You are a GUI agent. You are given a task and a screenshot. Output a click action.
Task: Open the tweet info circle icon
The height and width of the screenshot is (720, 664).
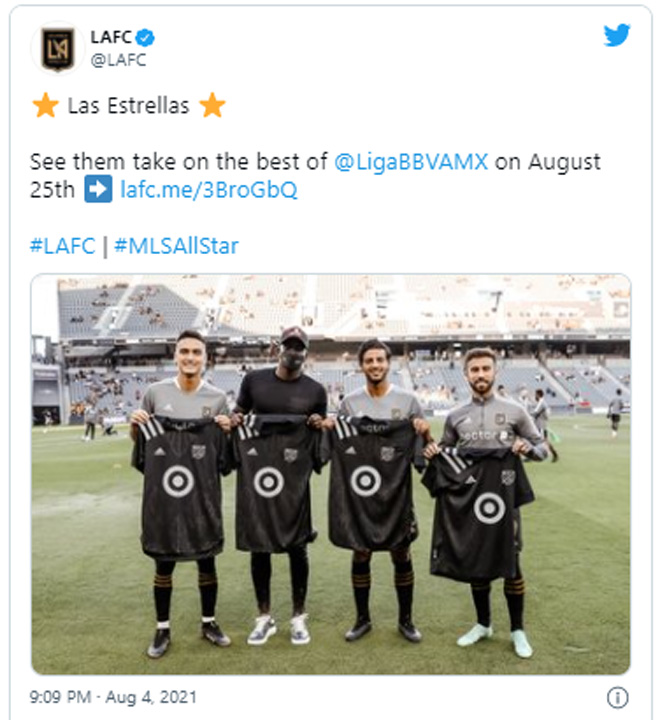tap(617, 698)
